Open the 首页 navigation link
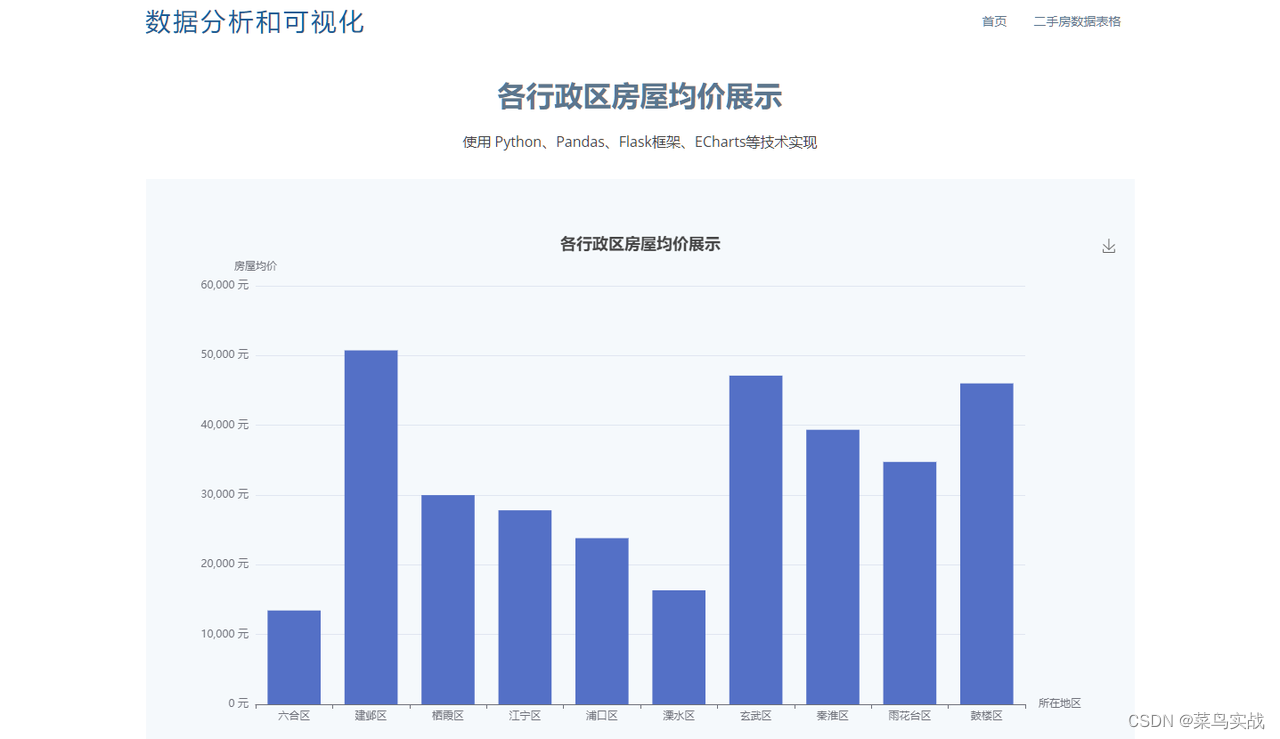Screen dimensions: 1280x739 tap(994, 21)
